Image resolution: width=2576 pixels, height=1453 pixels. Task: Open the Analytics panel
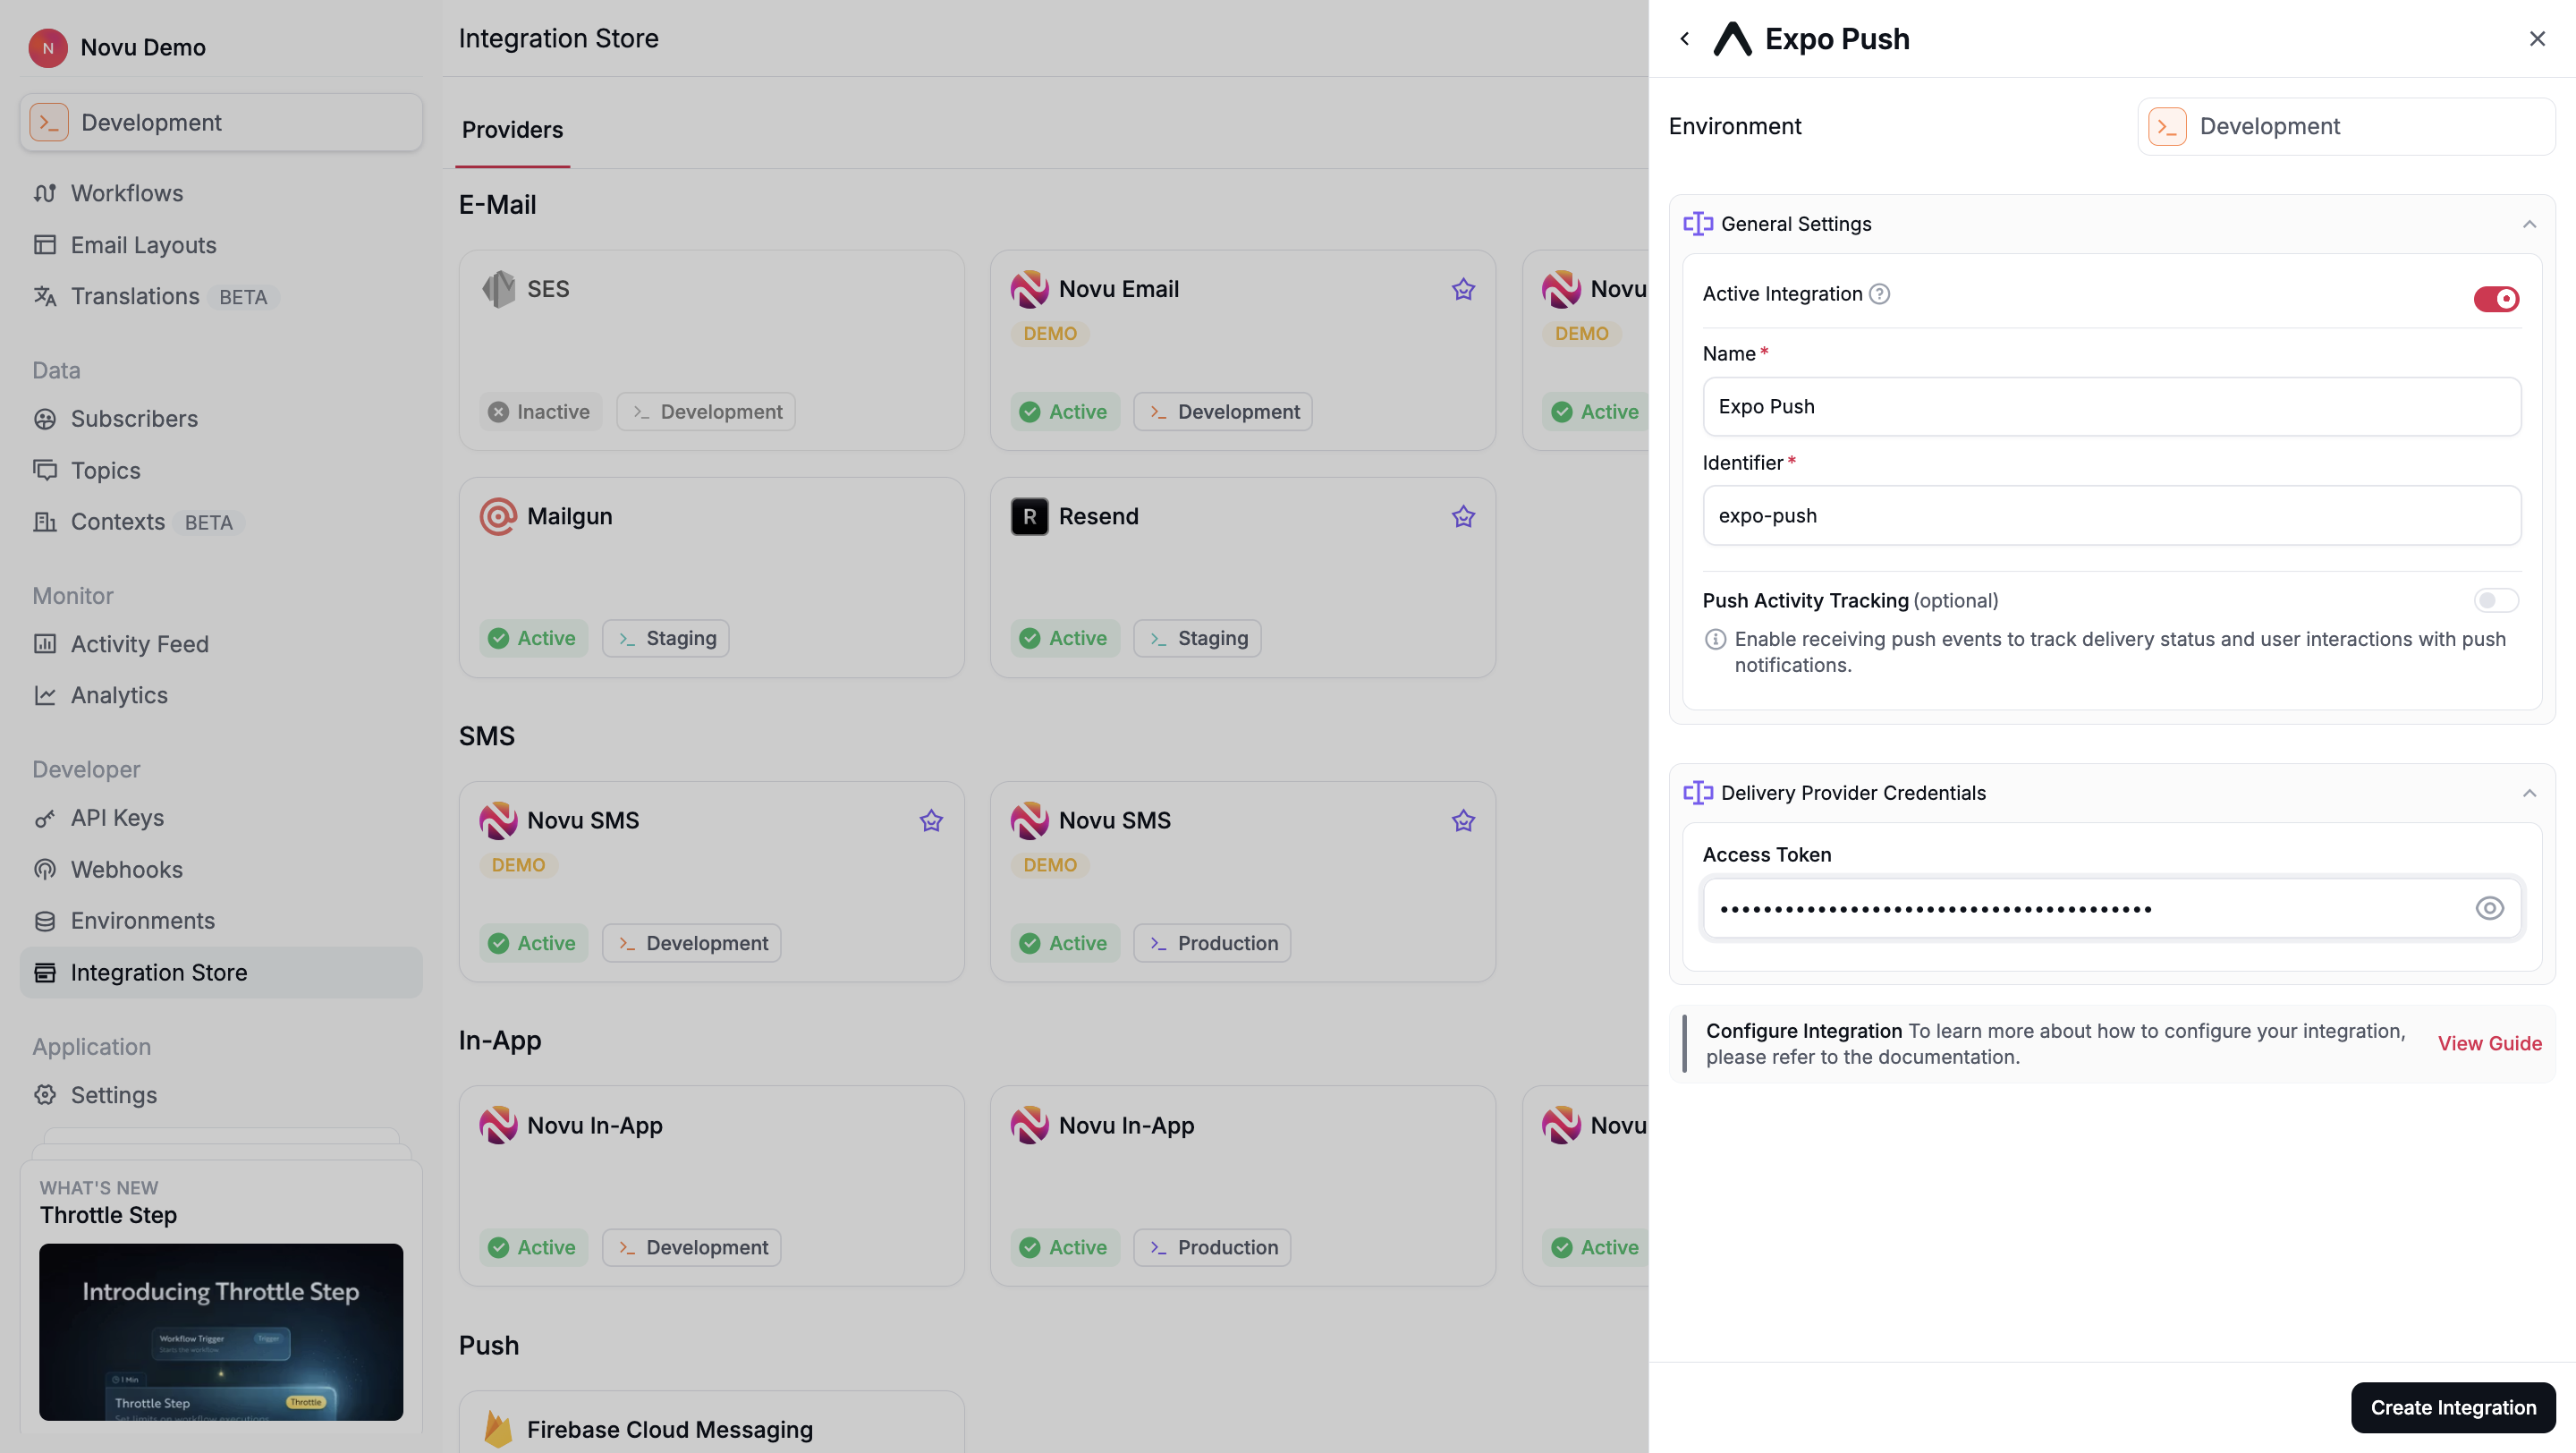click(119, 695)
